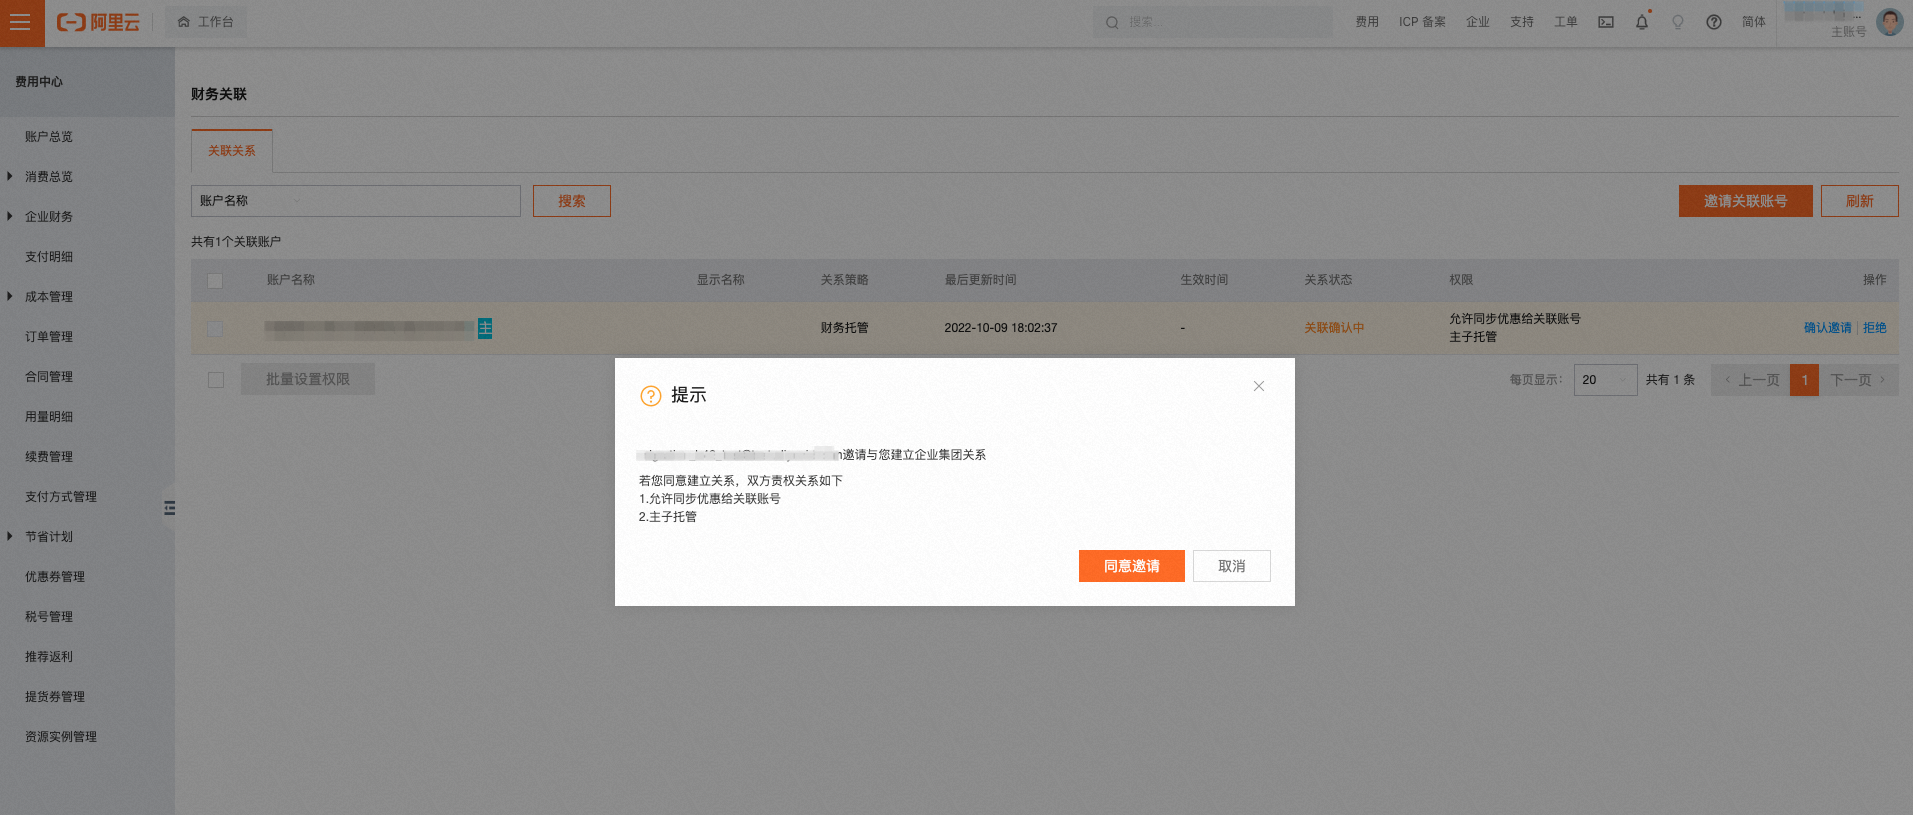Open the help question mark icon
The height and width of the screenshot is (815, 1913).
click(1714, 22)
